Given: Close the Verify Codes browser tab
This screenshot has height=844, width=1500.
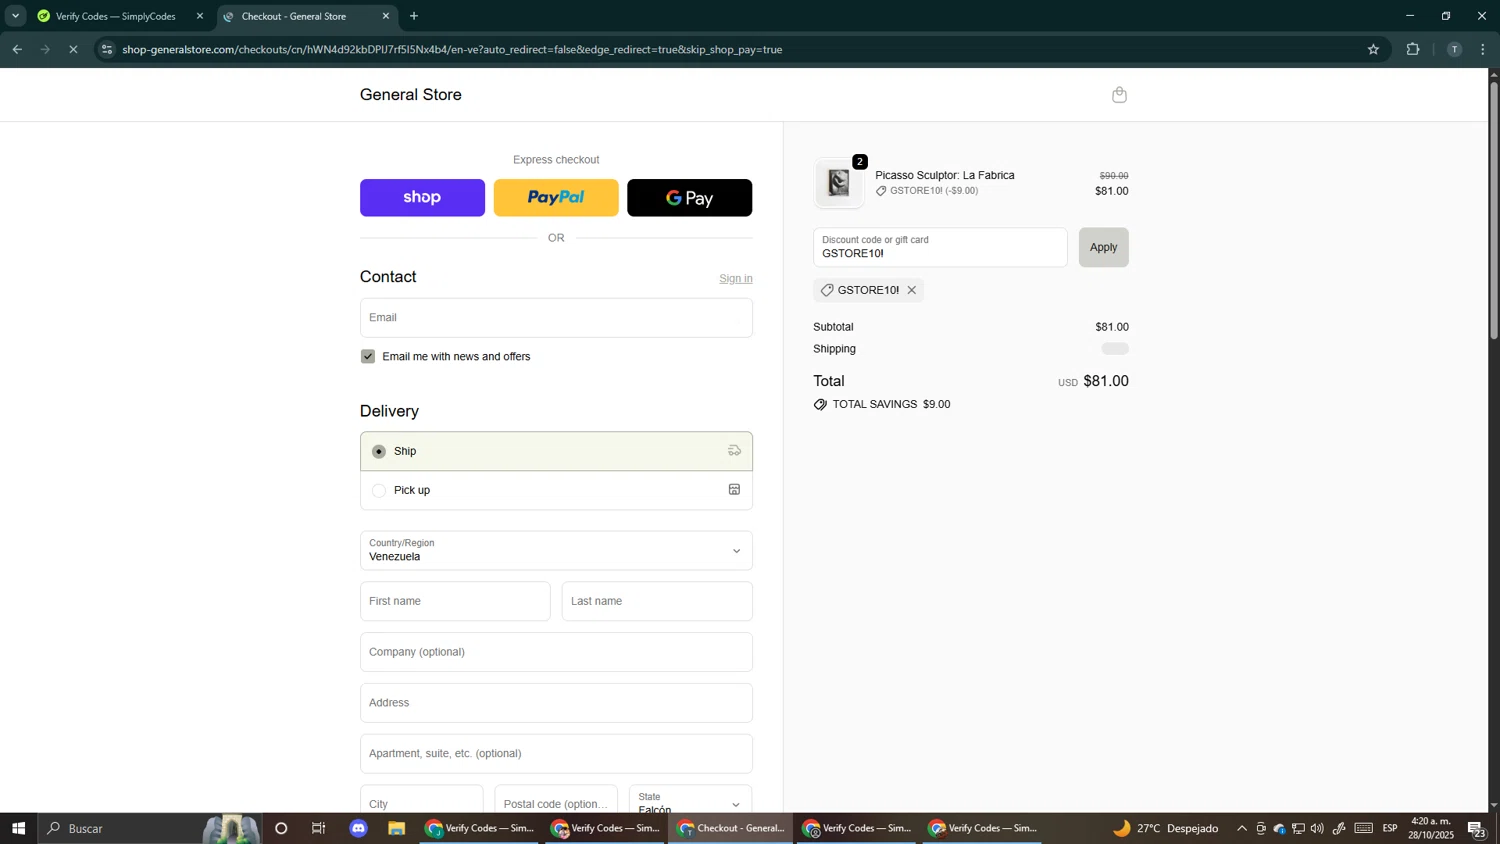Looking at the screenshot, I should [200, 16].
